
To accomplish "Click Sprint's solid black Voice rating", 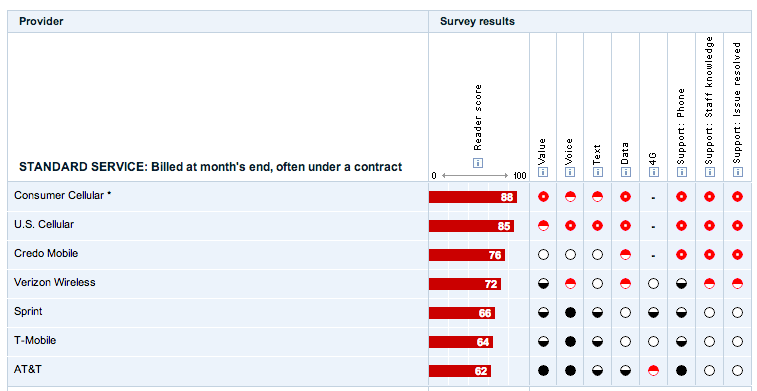I will (x=570, y=313).
